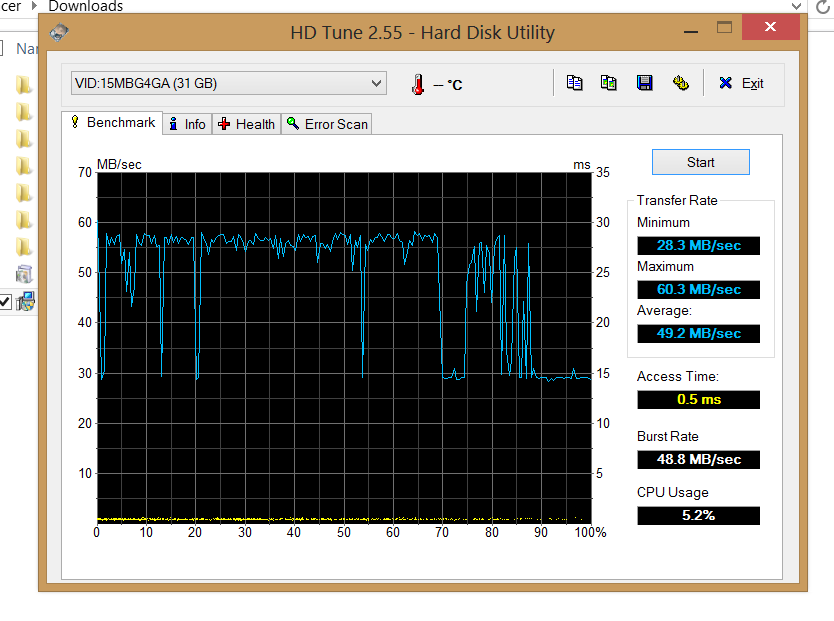This screenshot has height=621, width=834.
Task: Click the Start benchmark button
Action: coord(700,162)
